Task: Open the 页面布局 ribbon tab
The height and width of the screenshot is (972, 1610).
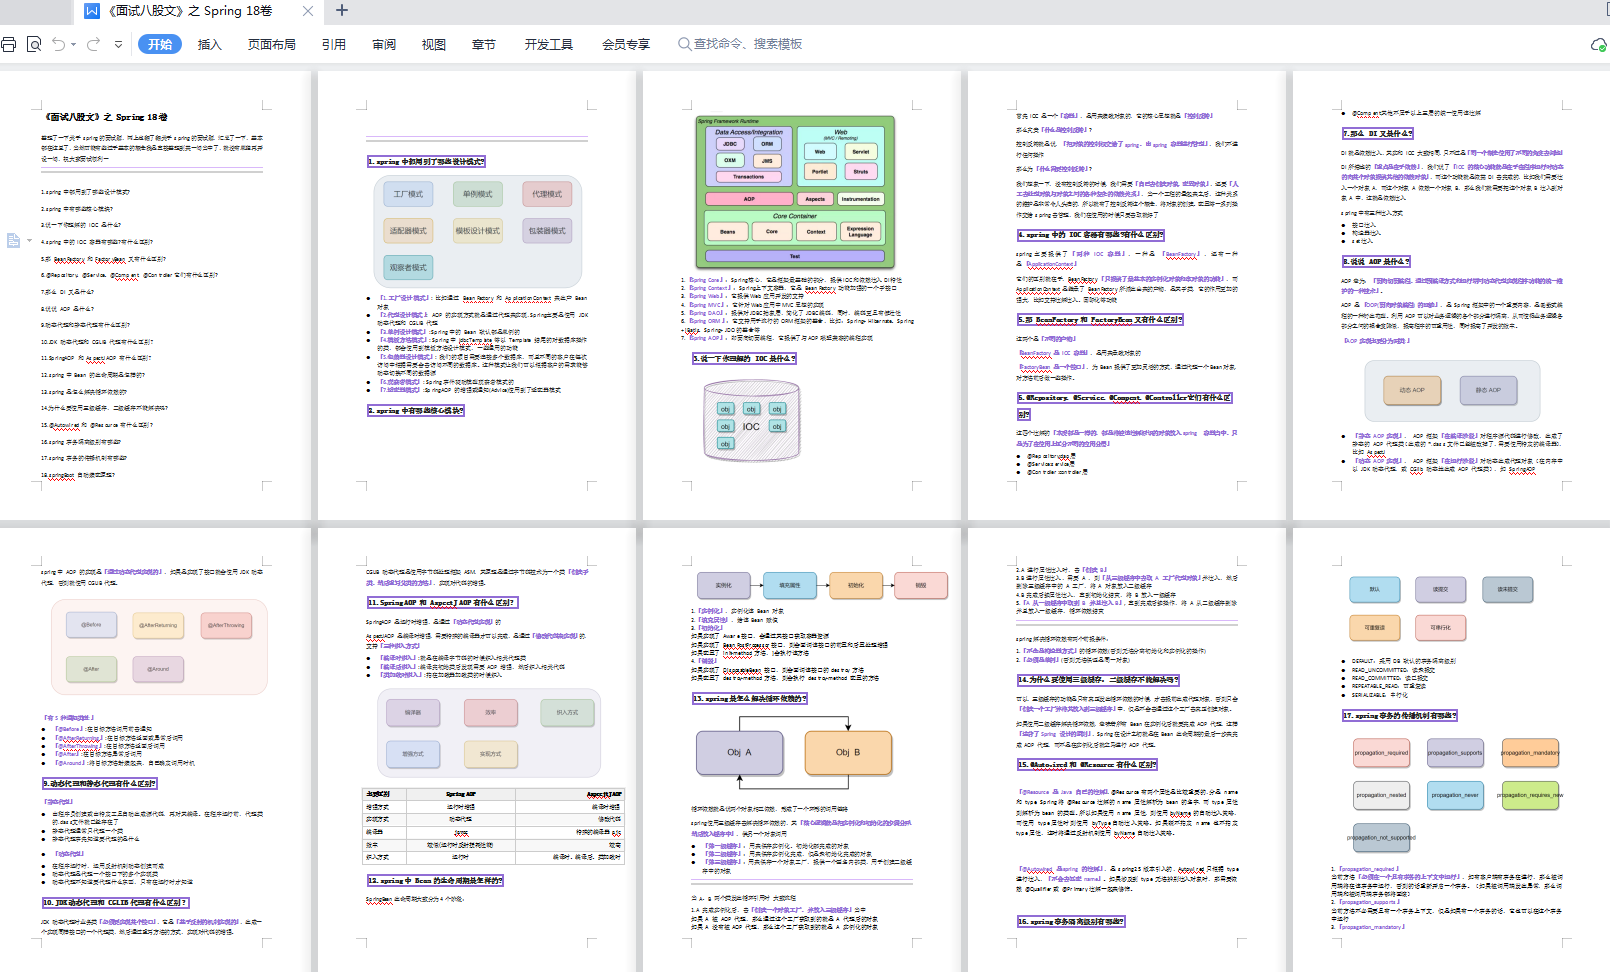Action: click(x=271, y=44)
